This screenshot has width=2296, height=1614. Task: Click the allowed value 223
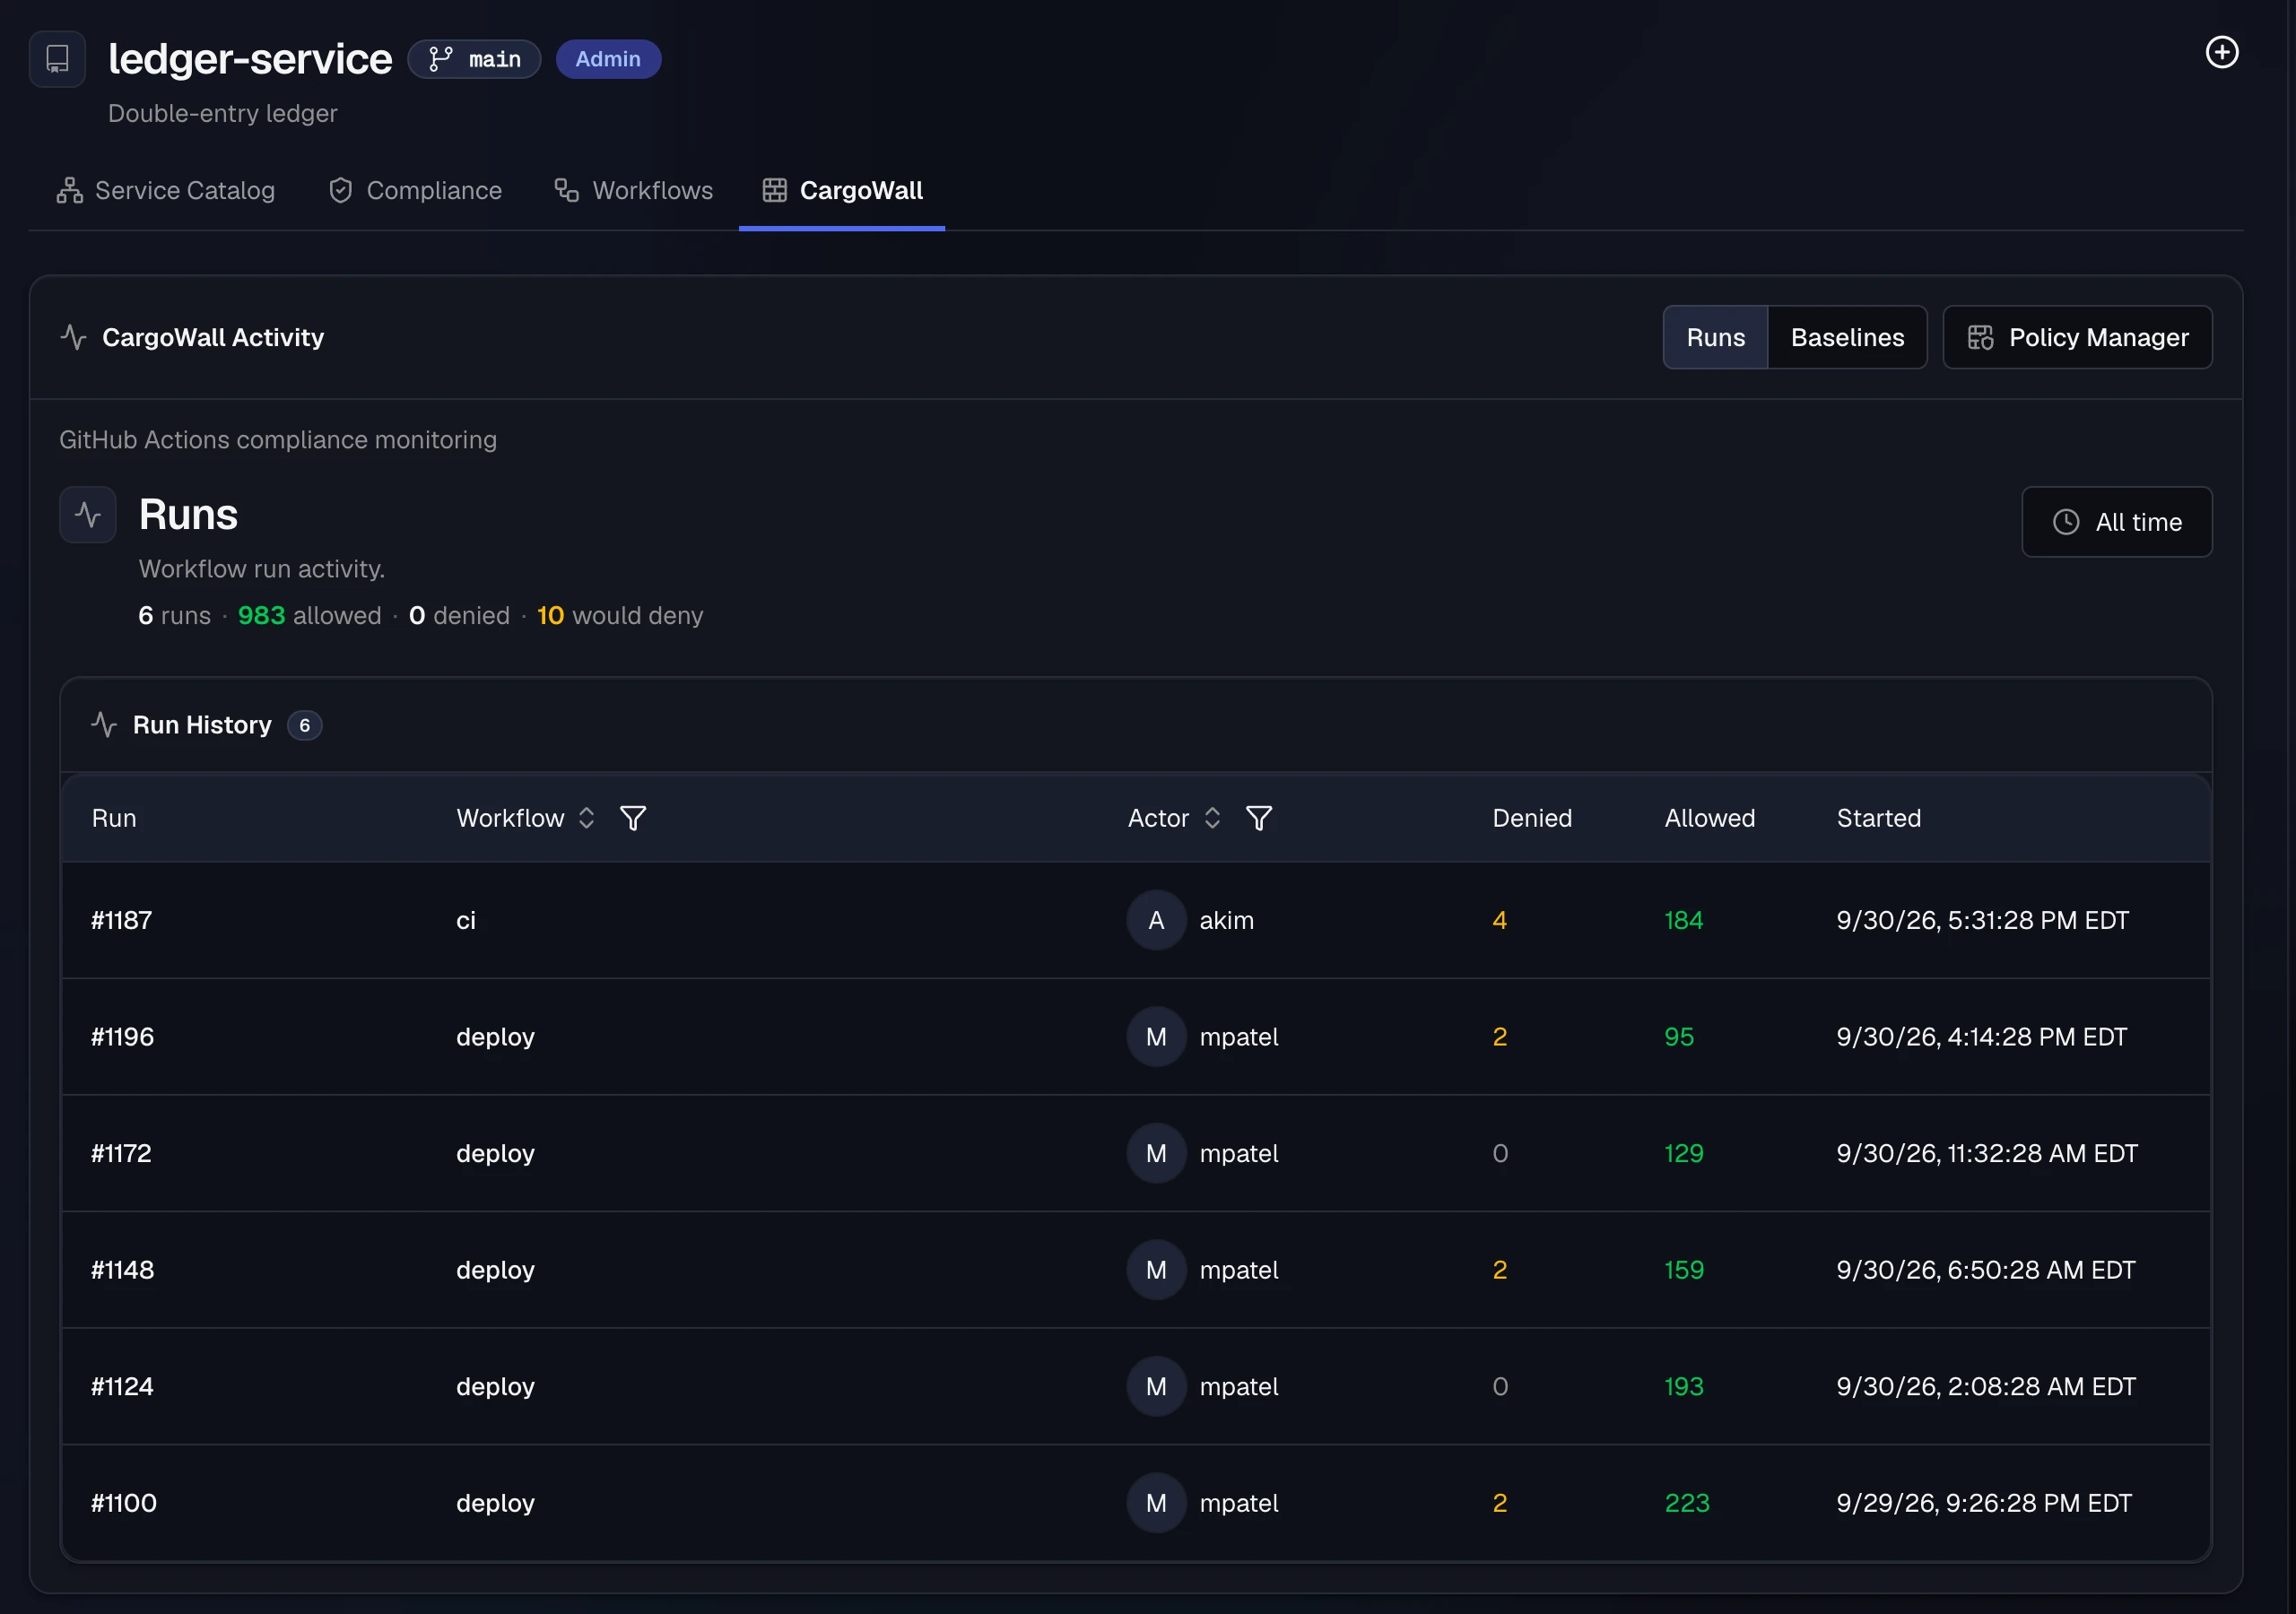(1687, 1503)
